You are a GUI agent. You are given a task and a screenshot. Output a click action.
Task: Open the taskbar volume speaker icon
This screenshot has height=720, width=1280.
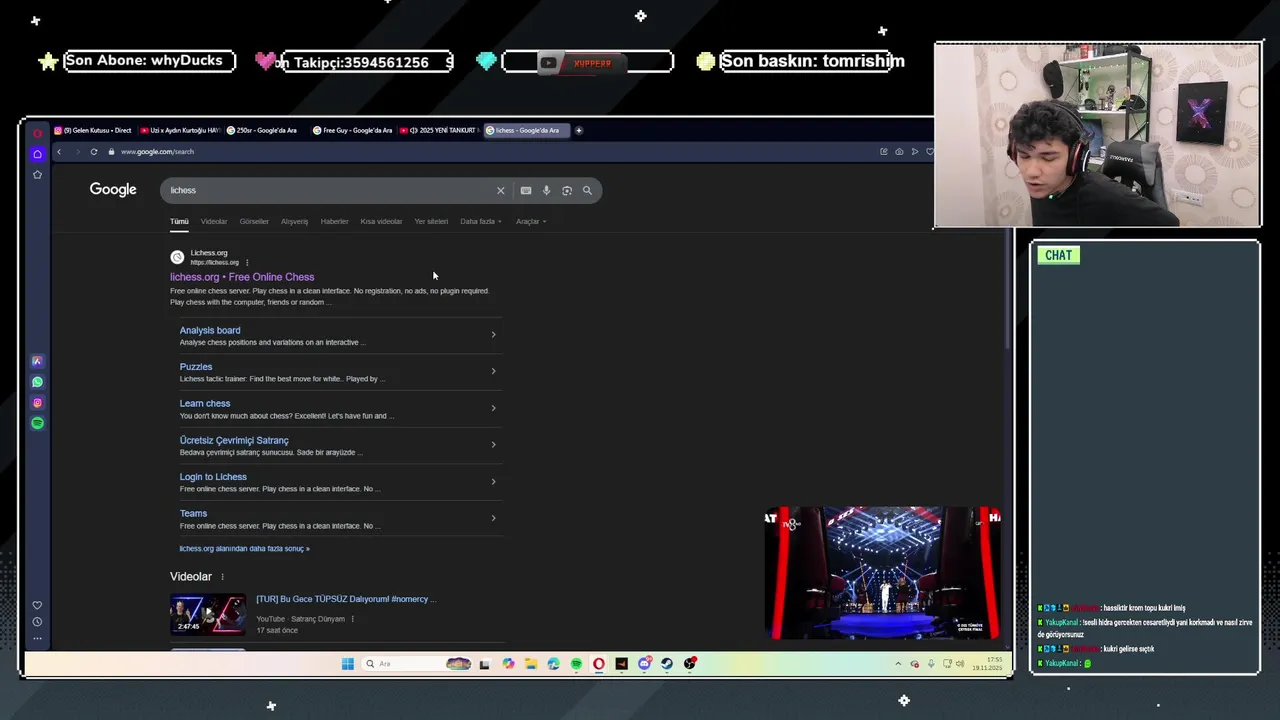point(960,664)
